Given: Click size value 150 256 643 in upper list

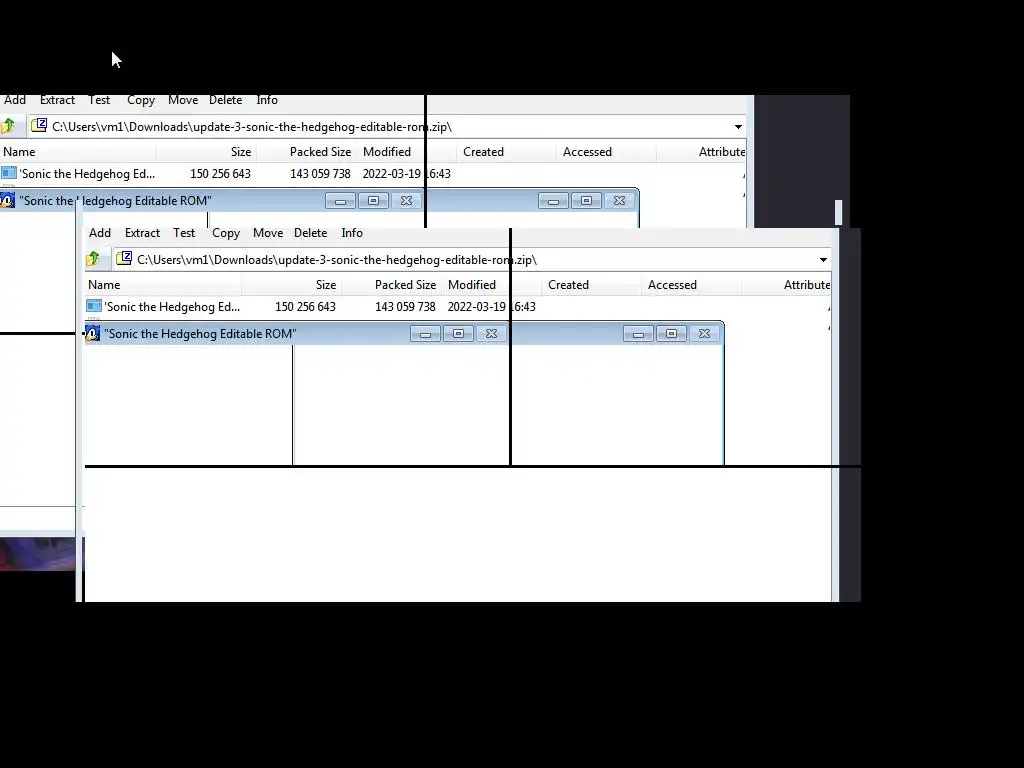Looking at the screenshot, I should (x=220, y=173).
